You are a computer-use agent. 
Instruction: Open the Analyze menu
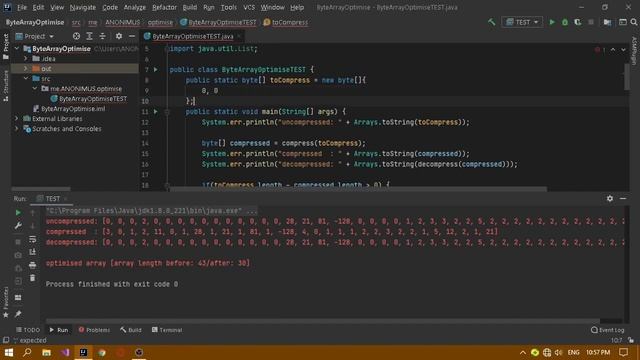pyautogui.click(x=135, y=7)
